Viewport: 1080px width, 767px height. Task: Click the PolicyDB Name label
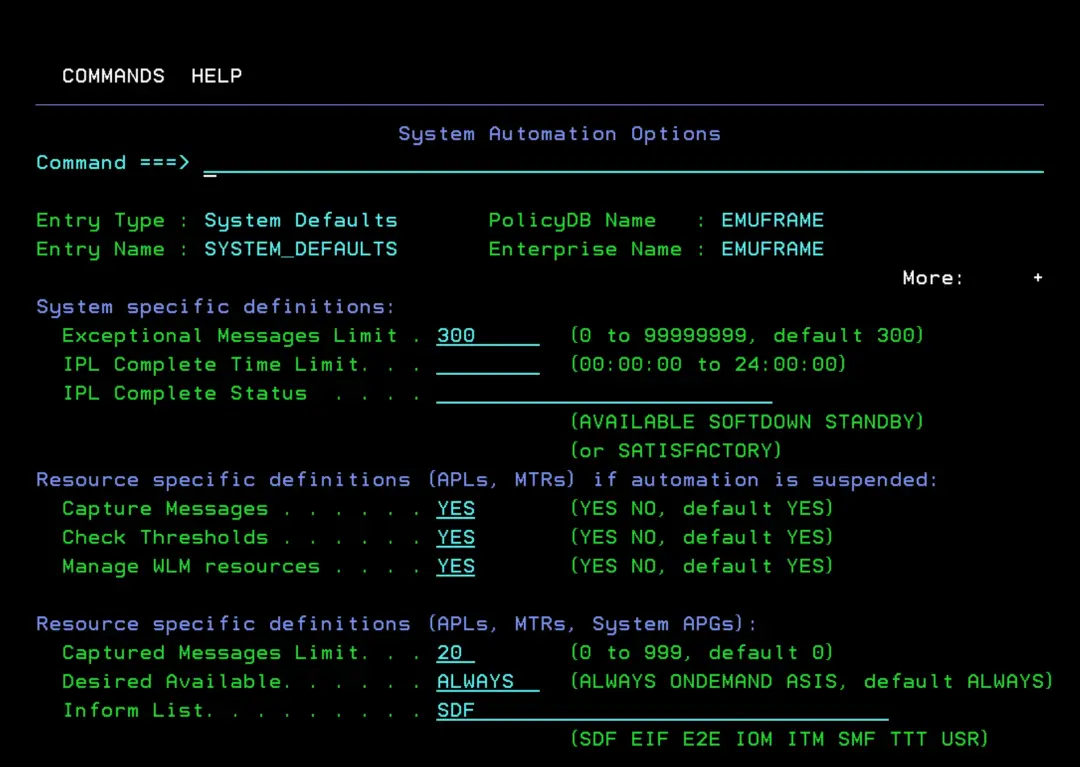(572, 220)
